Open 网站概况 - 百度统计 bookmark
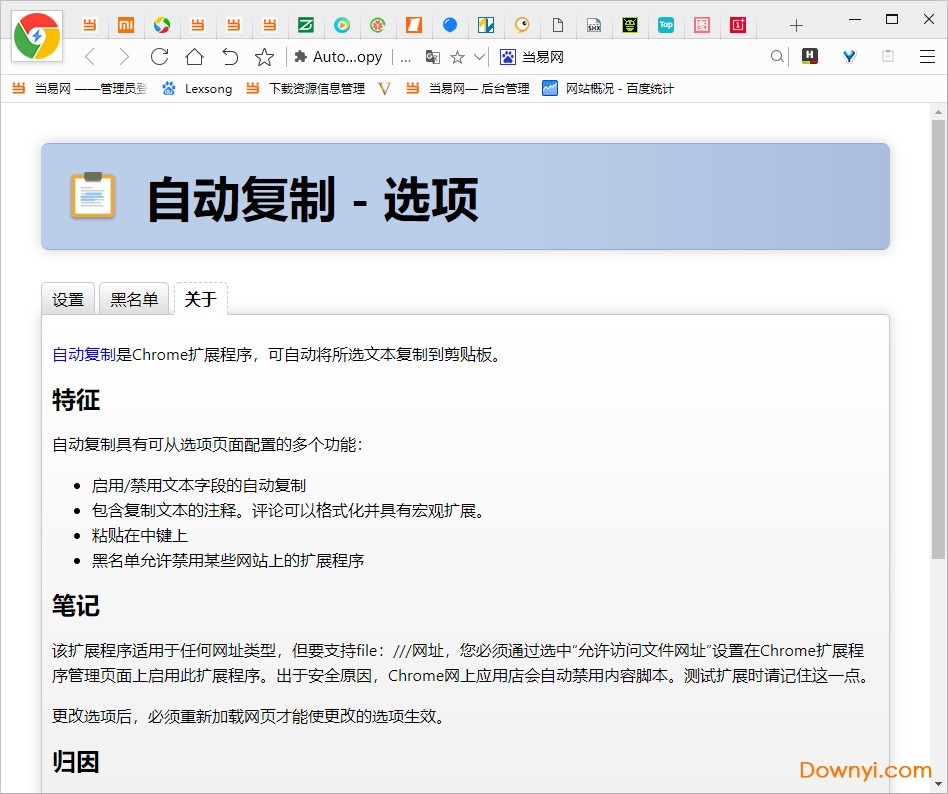Viewport: 948px width, 794px height. pyautogui.click(x=608, y=89)
